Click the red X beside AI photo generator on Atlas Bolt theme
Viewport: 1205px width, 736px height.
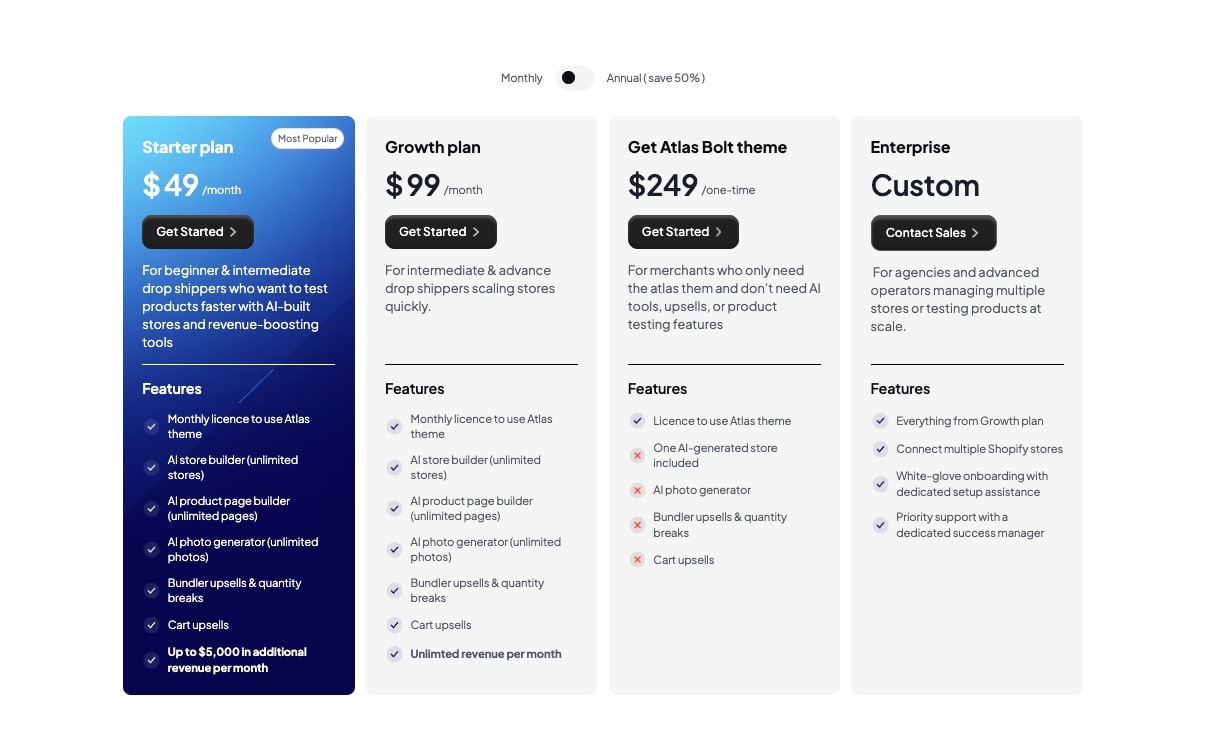tap(637, 490)
